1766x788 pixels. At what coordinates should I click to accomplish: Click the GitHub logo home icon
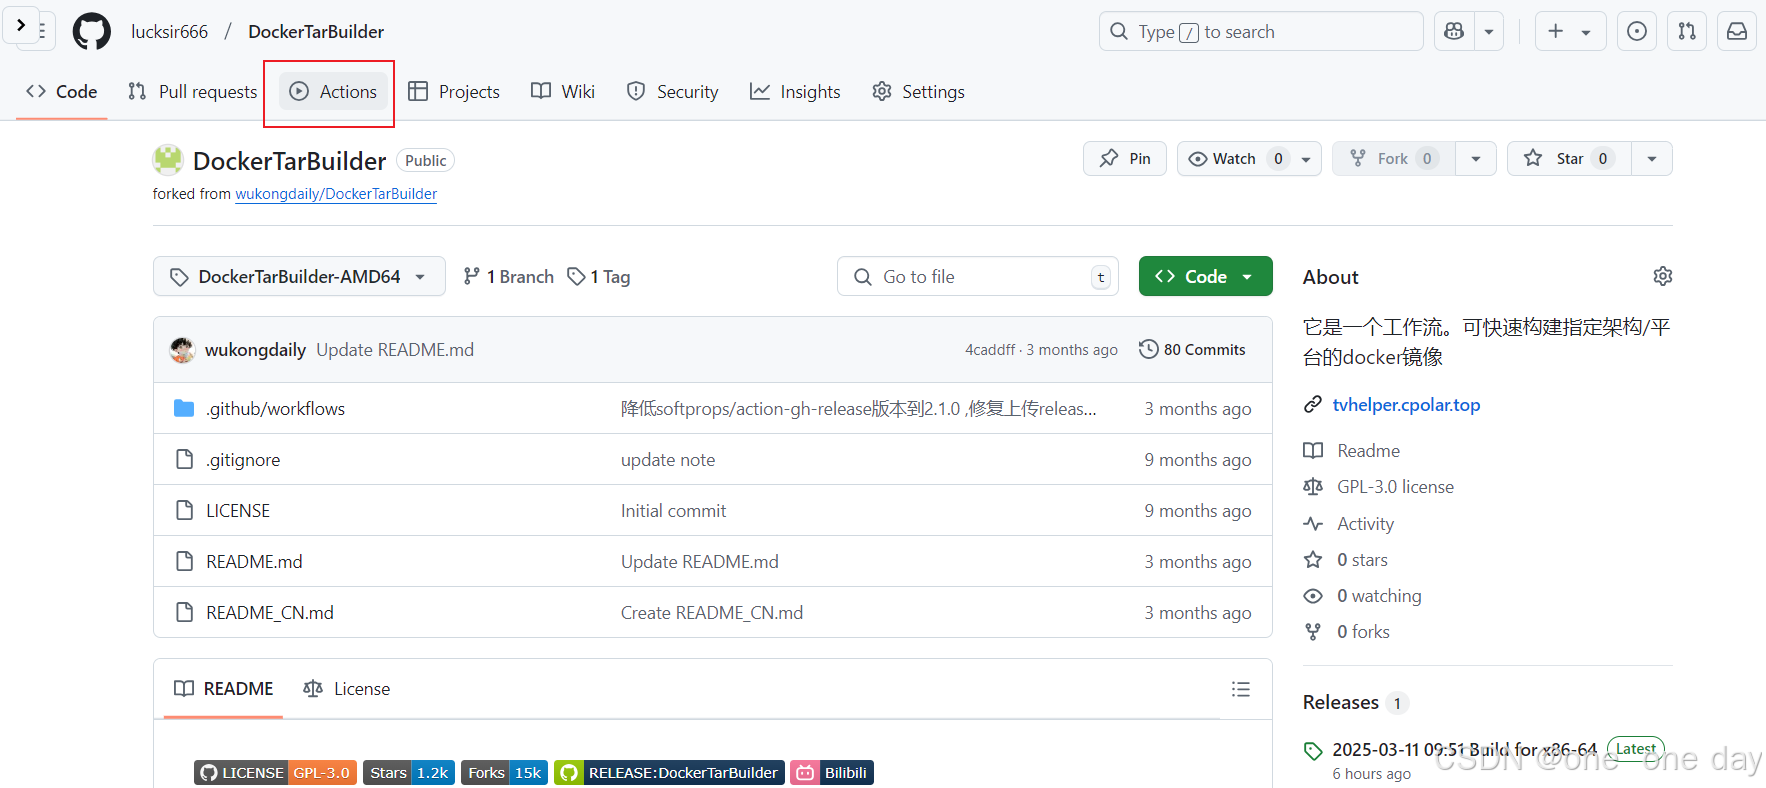[x=92, y=32]
